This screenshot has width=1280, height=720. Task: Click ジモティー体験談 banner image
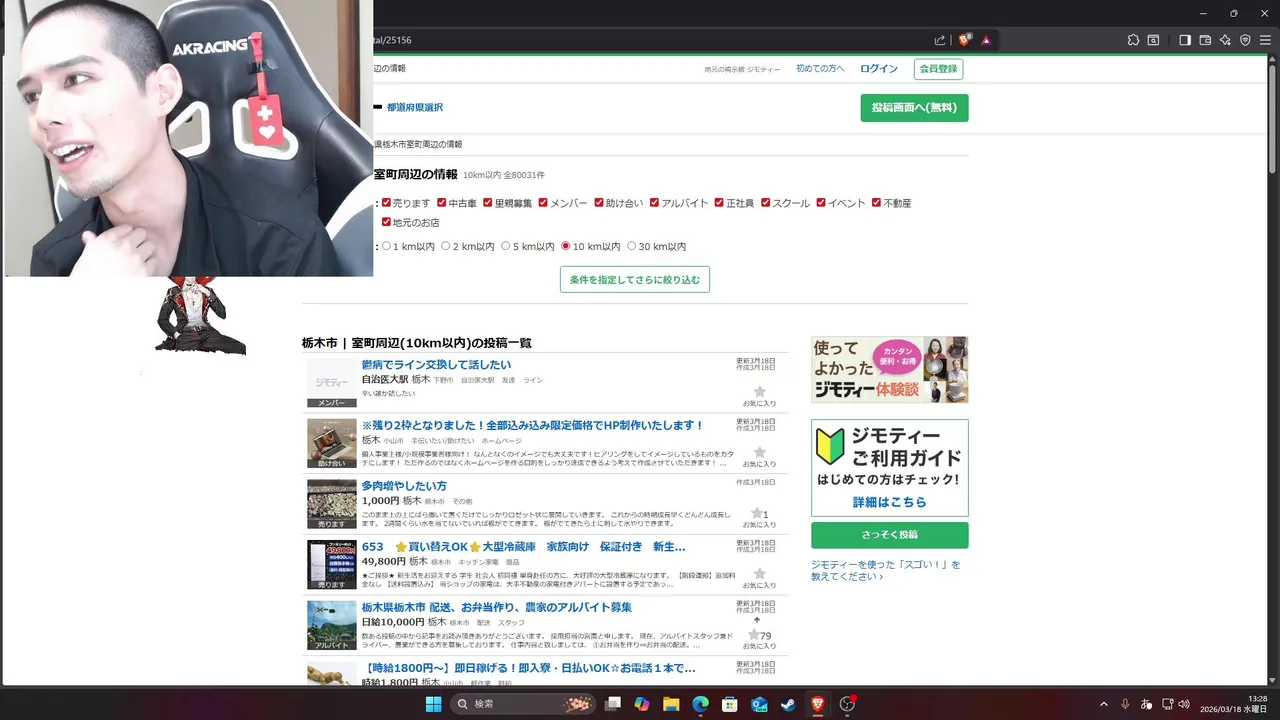(890, 370)
